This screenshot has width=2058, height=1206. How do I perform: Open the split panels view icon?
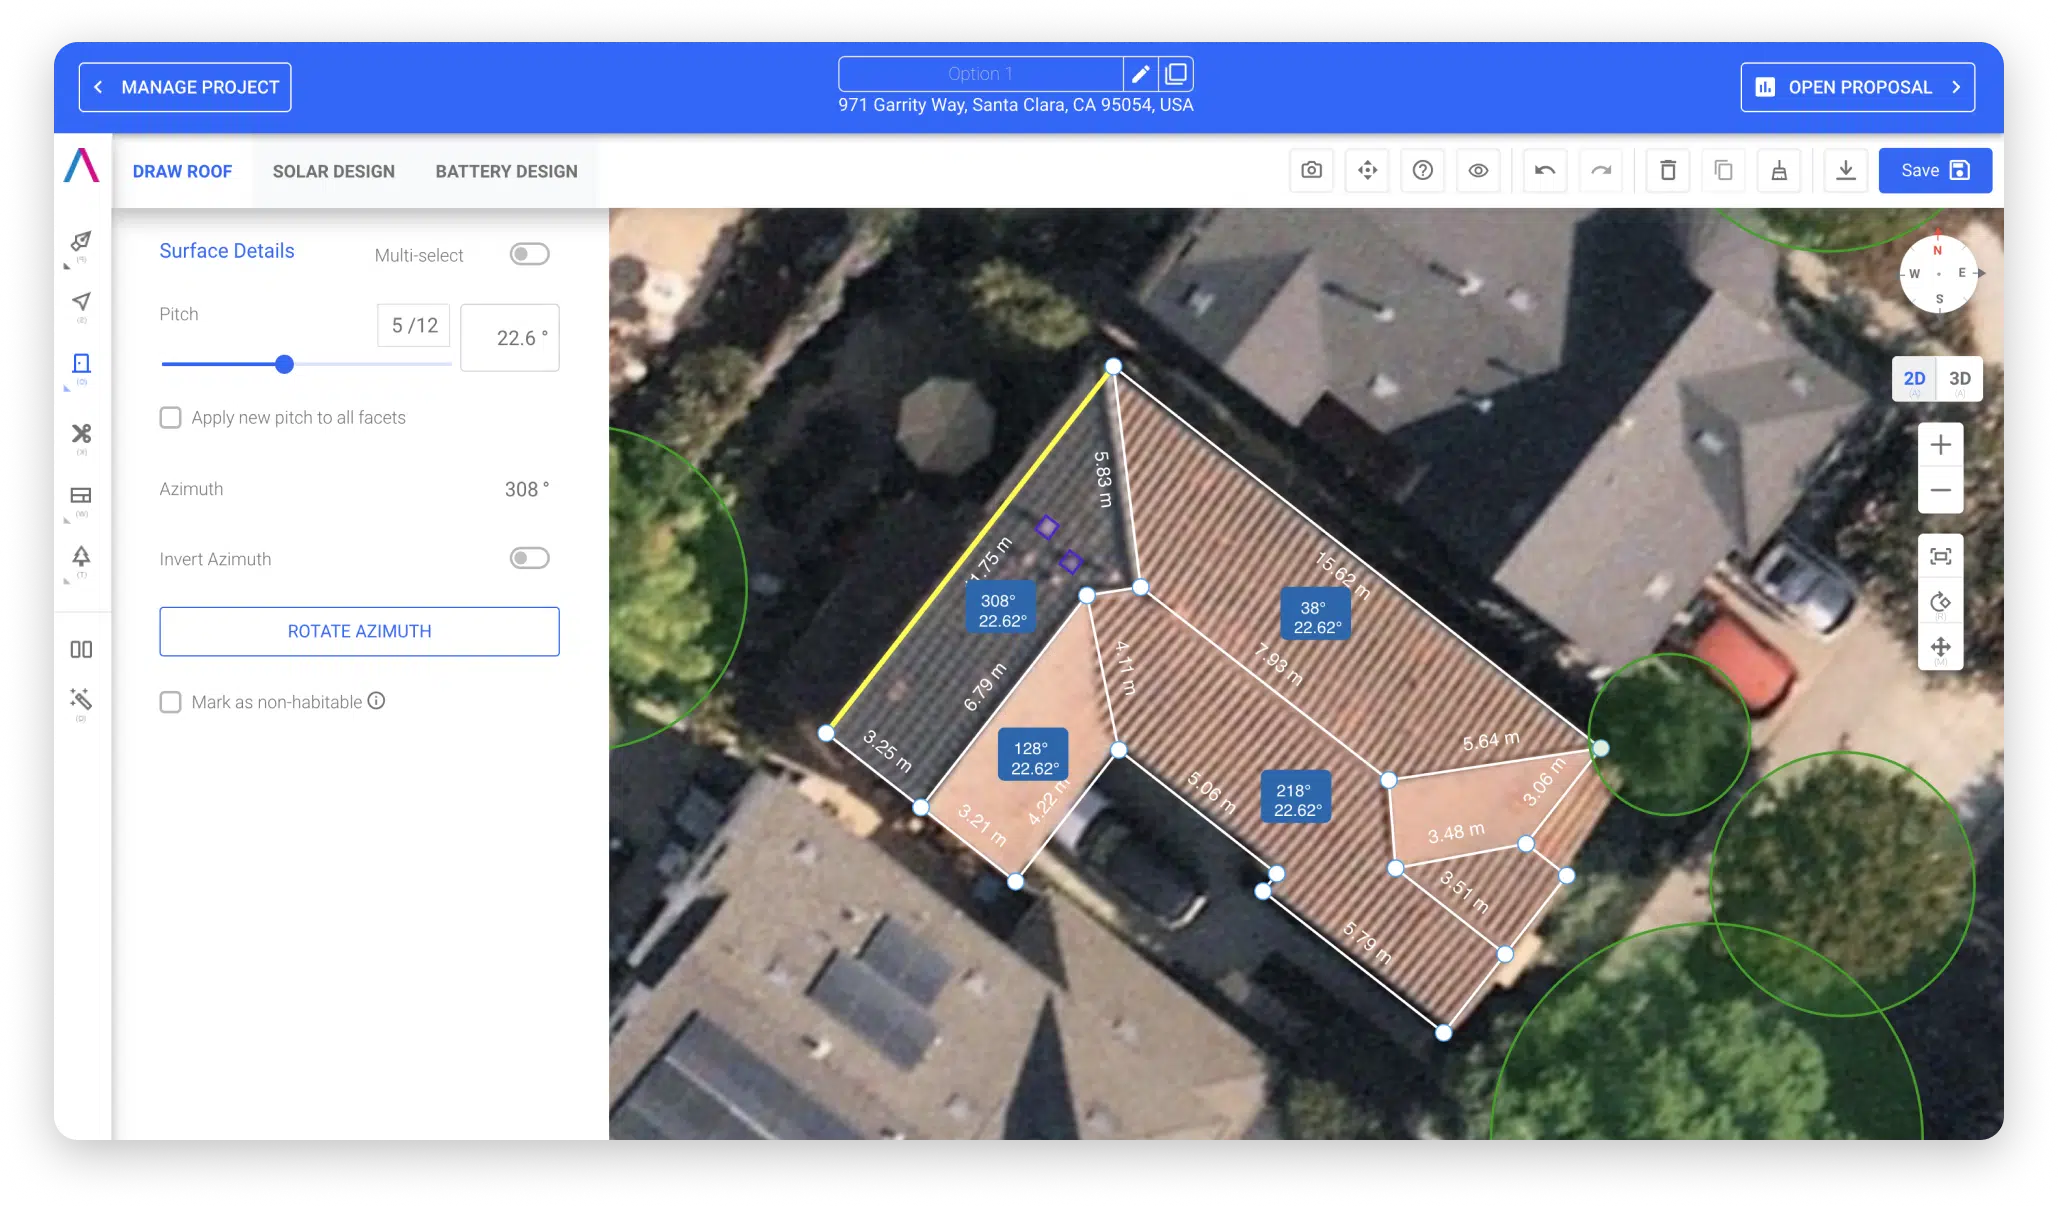point(81,649)
